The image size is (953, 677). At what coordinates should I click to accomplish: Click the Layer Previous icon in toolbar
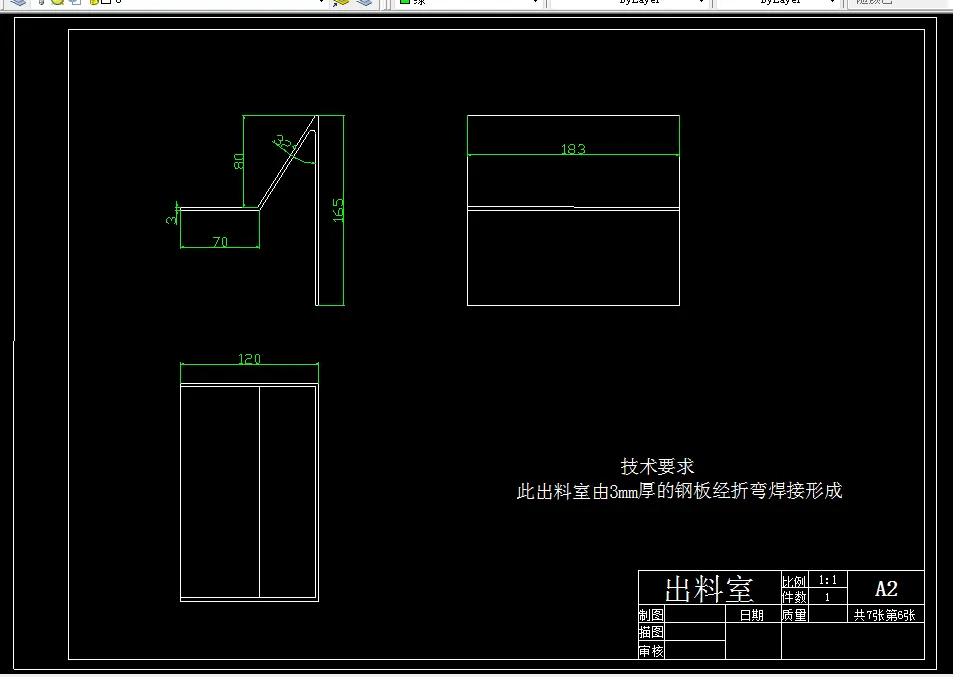365,2
